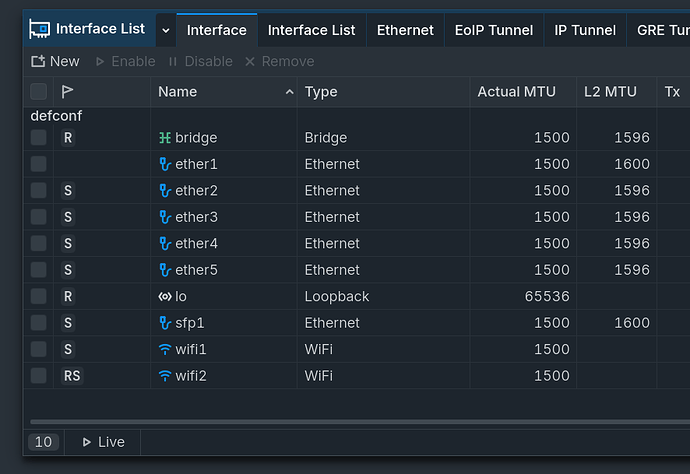Click the flag column header icon
690x474 pixels.
click(67, 92)
